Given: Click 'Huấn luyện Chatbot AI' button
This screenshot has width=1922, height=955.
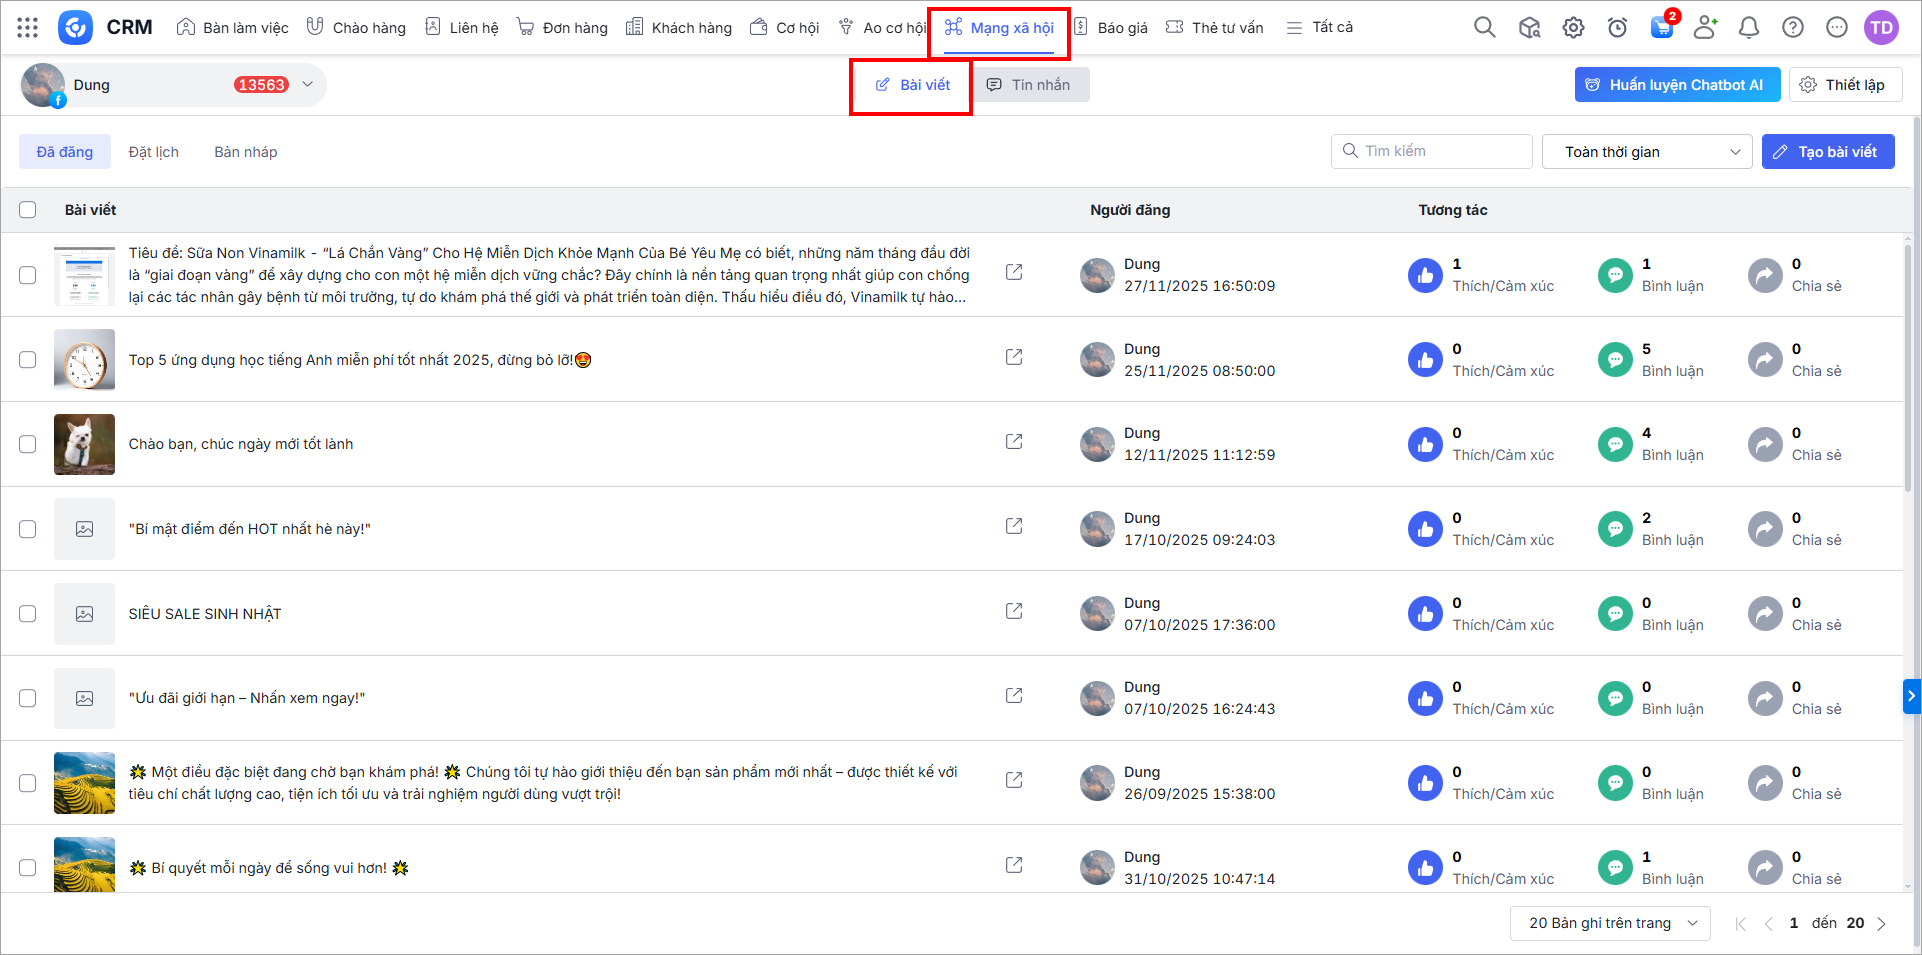Looking at the screenshot, I should pos(1676,85).
